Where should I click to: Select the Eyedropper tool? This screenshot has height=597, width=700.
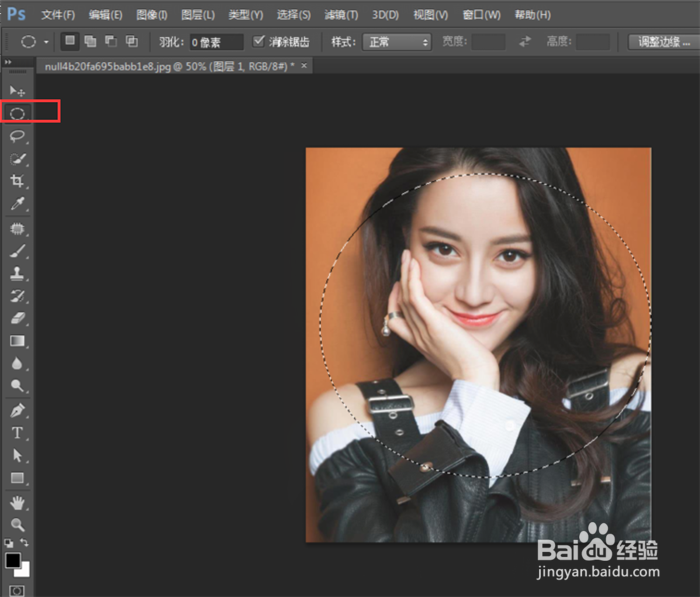click(17, 204)
